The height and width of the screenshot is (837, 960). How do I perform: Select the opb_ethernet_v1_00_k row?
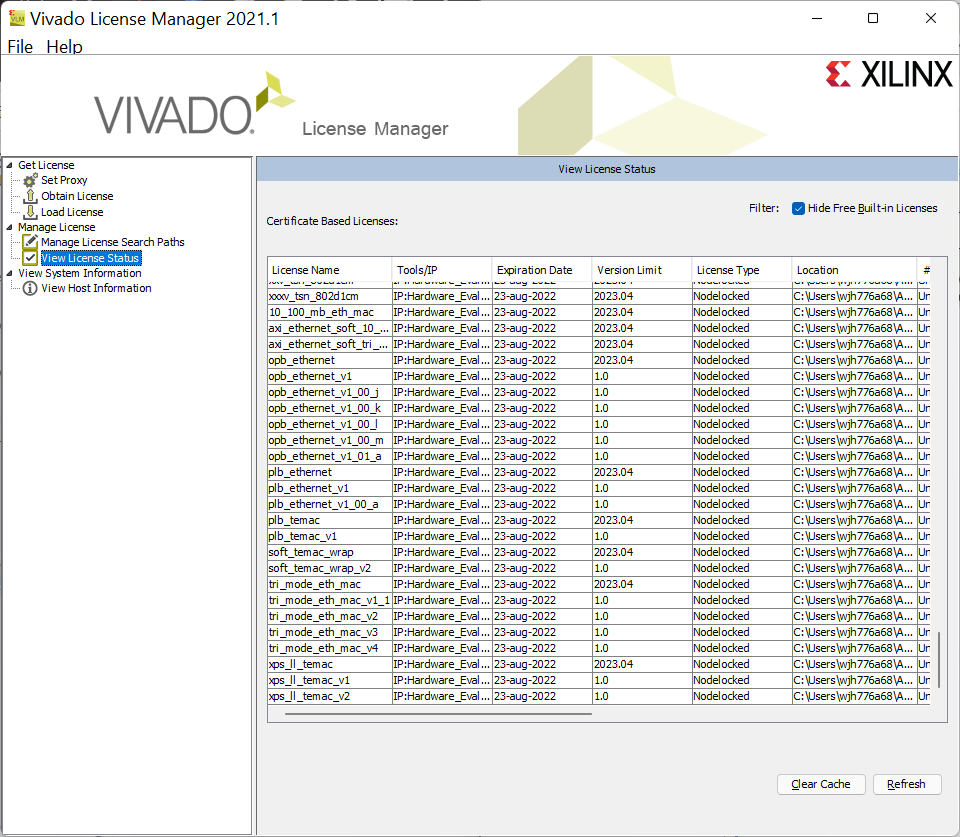[599, 408]
